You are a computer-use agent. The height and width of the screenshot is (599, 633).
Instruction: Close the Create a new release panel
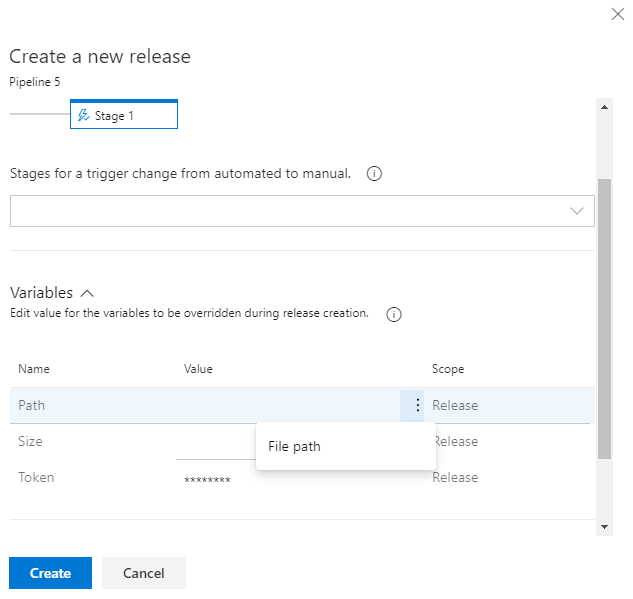[x=616, y=14]
